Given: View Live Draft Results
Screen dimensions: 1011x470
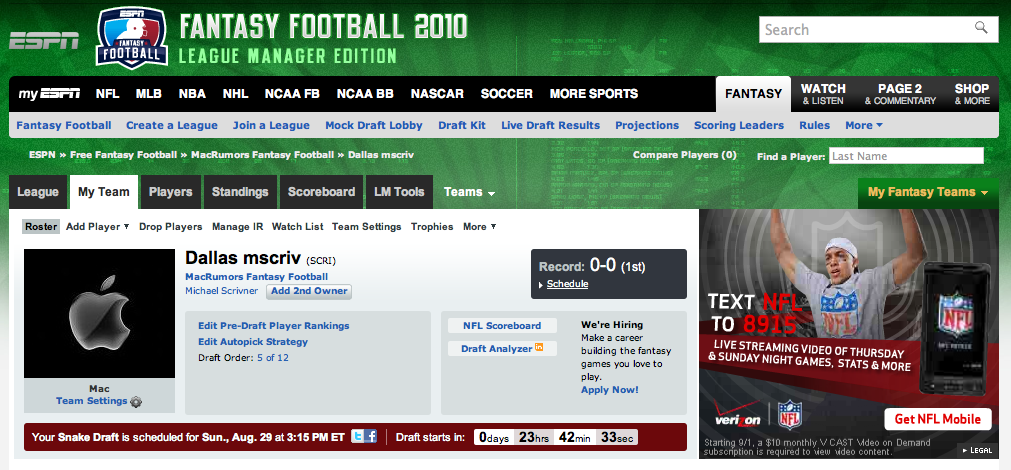Looking at the screenshot, I should pos(551,125).
